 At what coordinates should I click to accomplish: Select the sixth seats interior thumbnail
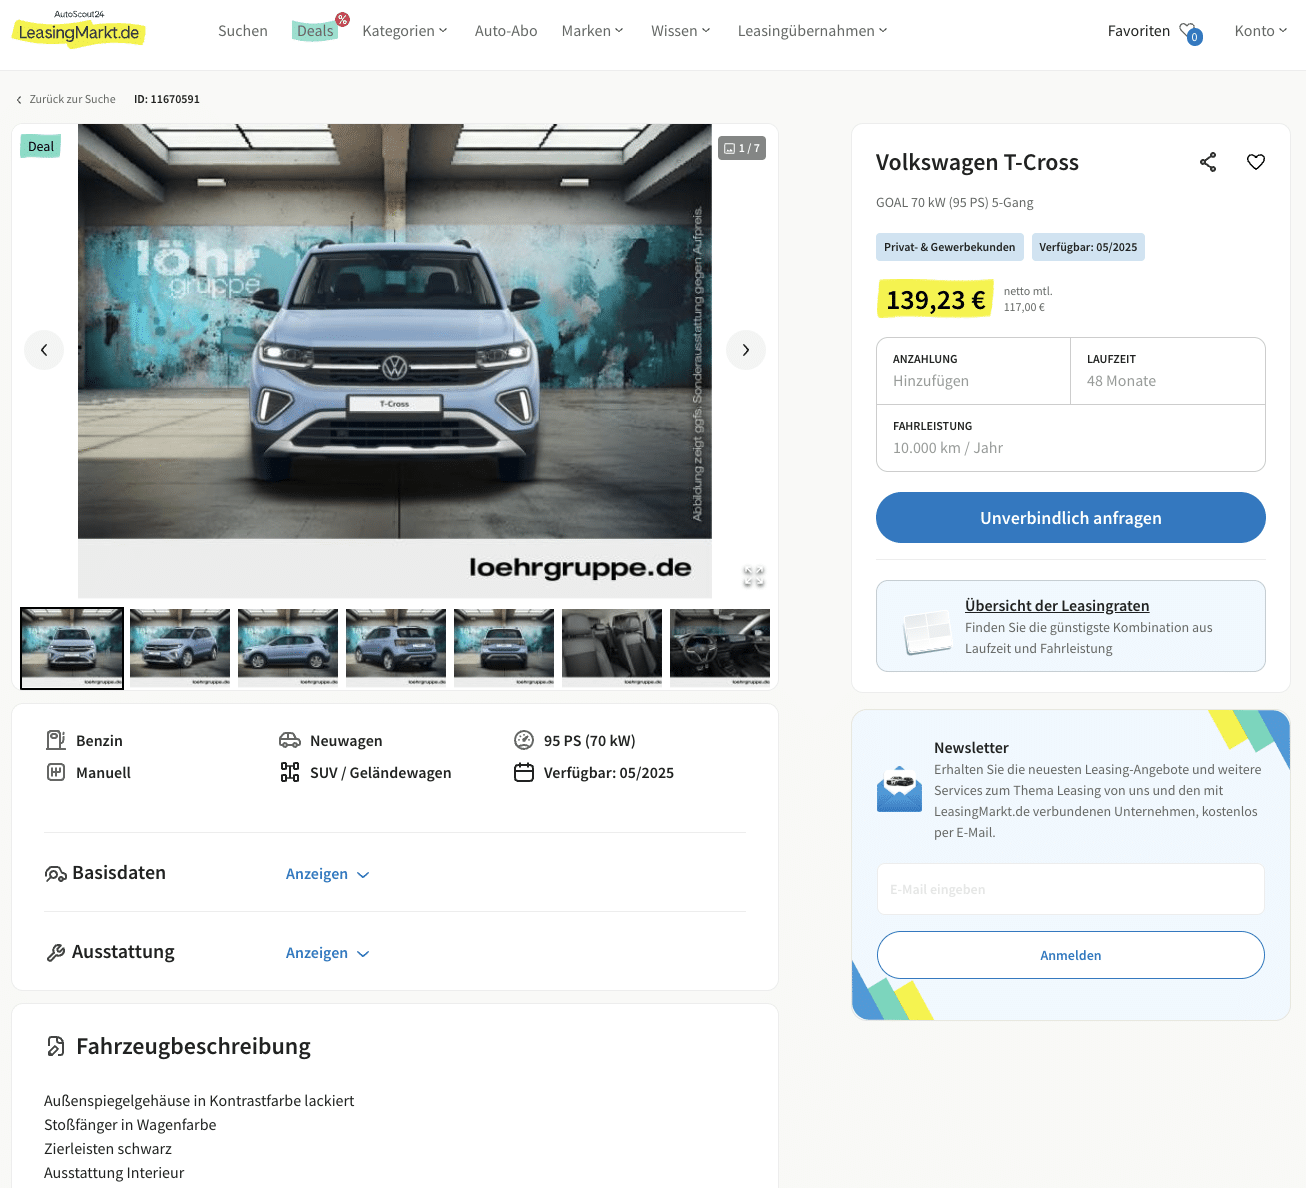click(x=612, y=648)
